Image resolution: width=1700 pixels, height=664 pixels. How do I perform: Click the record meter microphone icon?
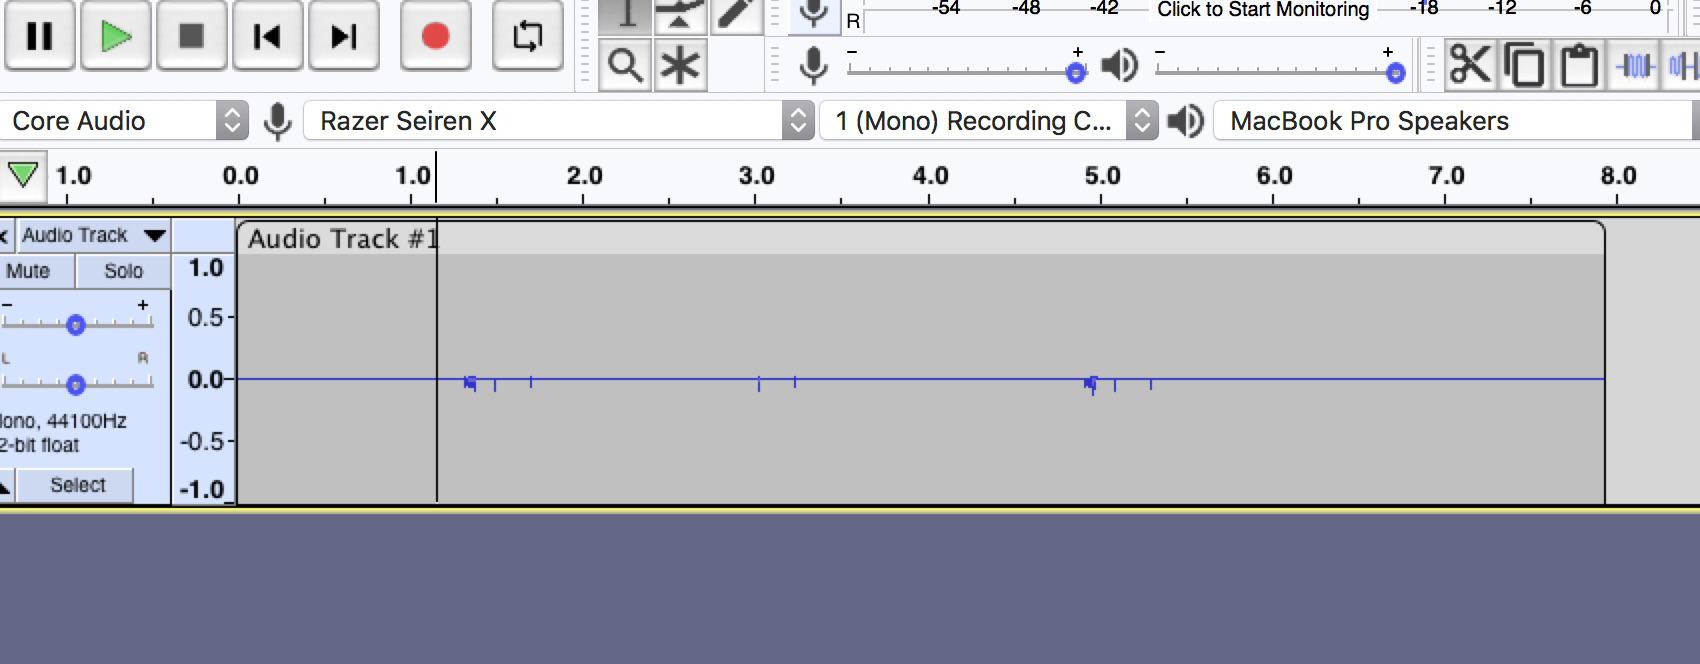tap(814, 15)
